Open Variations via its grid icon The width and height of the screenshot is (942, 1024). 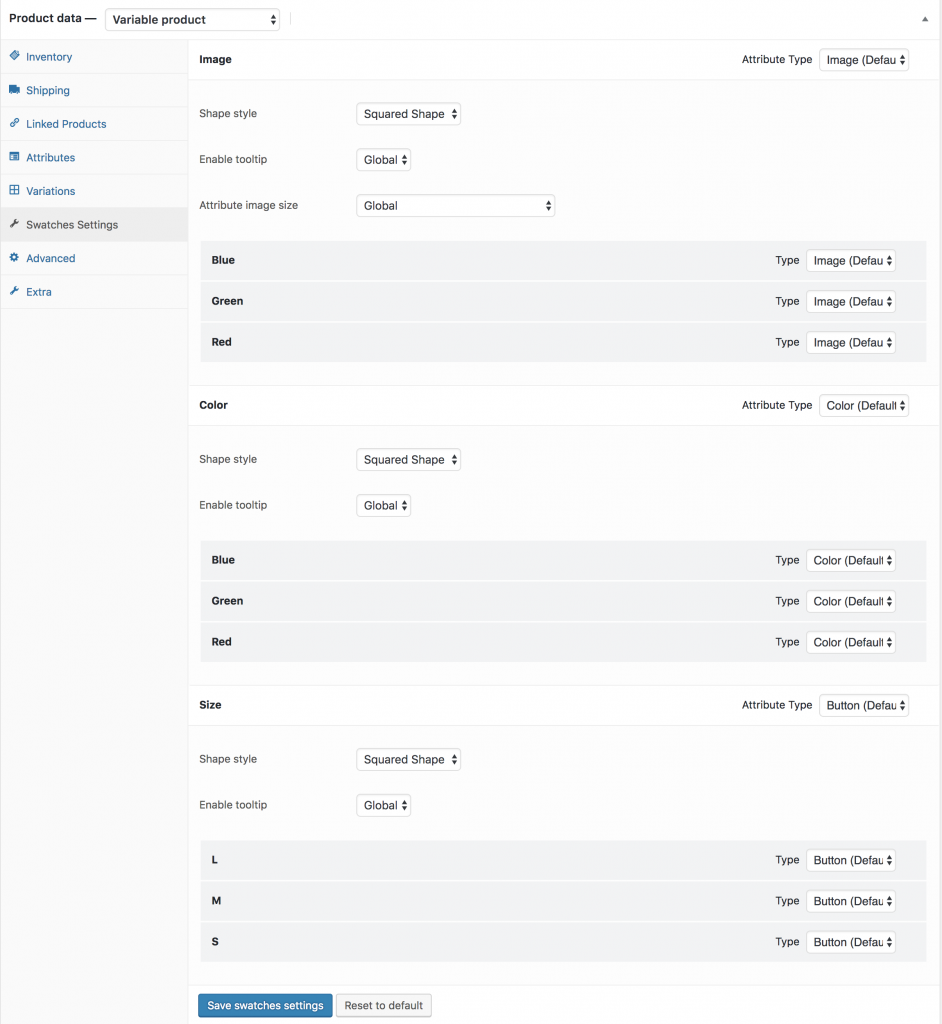pos(14,190)
